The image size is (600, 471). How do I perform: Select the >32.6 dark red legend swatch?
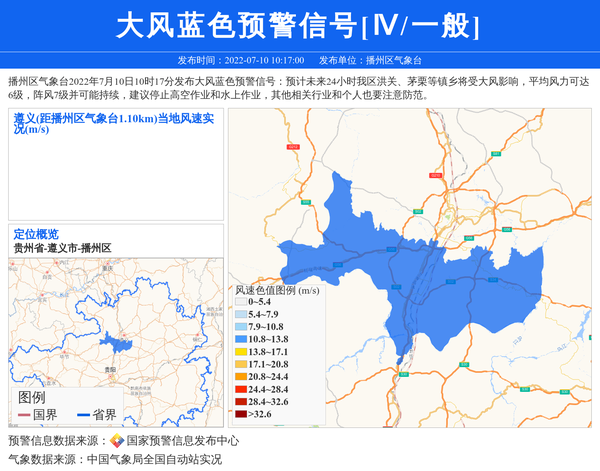240,413
